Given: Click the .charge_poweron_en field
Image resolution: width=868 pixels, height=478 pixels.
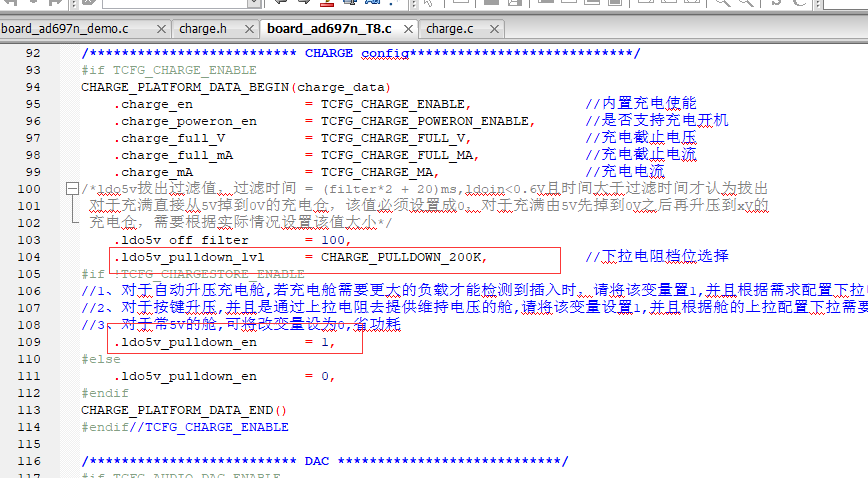Looking at the screenshot, I should pyautogui.click(x=185, y=121).
